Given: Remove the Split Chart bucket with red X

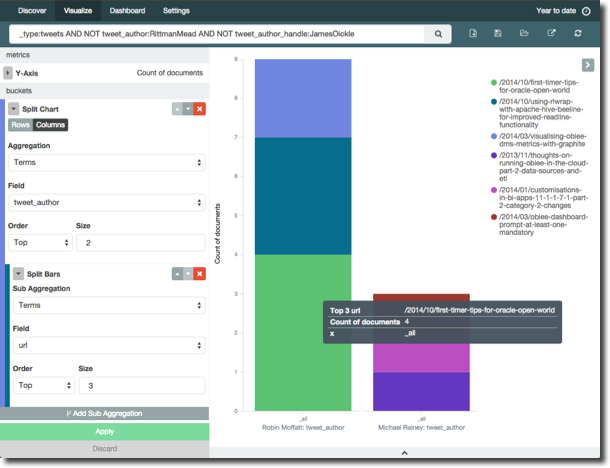Looking at the screenshot, I should pos(199,108).
